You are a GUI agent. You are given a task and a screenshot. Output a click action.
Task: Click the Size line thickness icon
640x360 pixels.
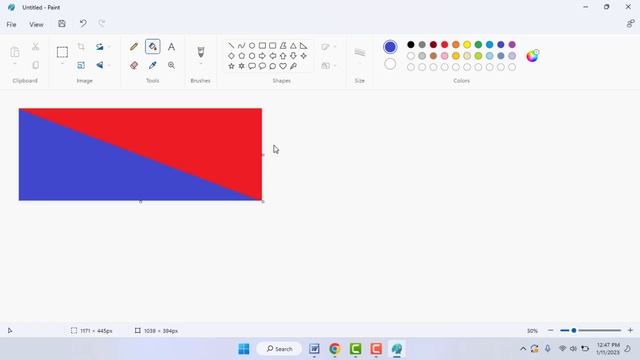pyautogui.click(x=360, y=52)
